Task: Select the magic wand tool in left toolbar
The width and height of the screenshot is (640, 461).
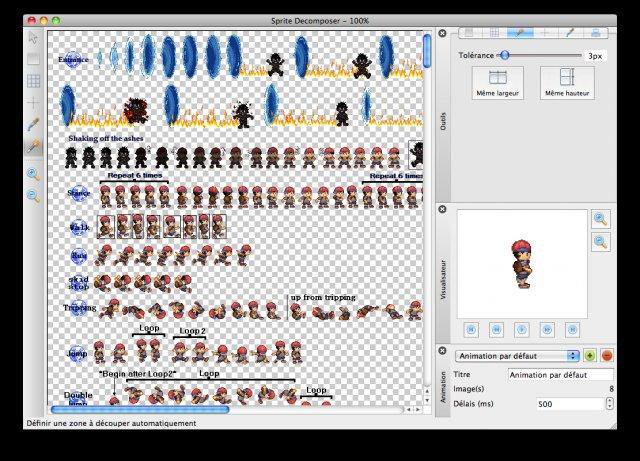Action: (x=33, y=146)
